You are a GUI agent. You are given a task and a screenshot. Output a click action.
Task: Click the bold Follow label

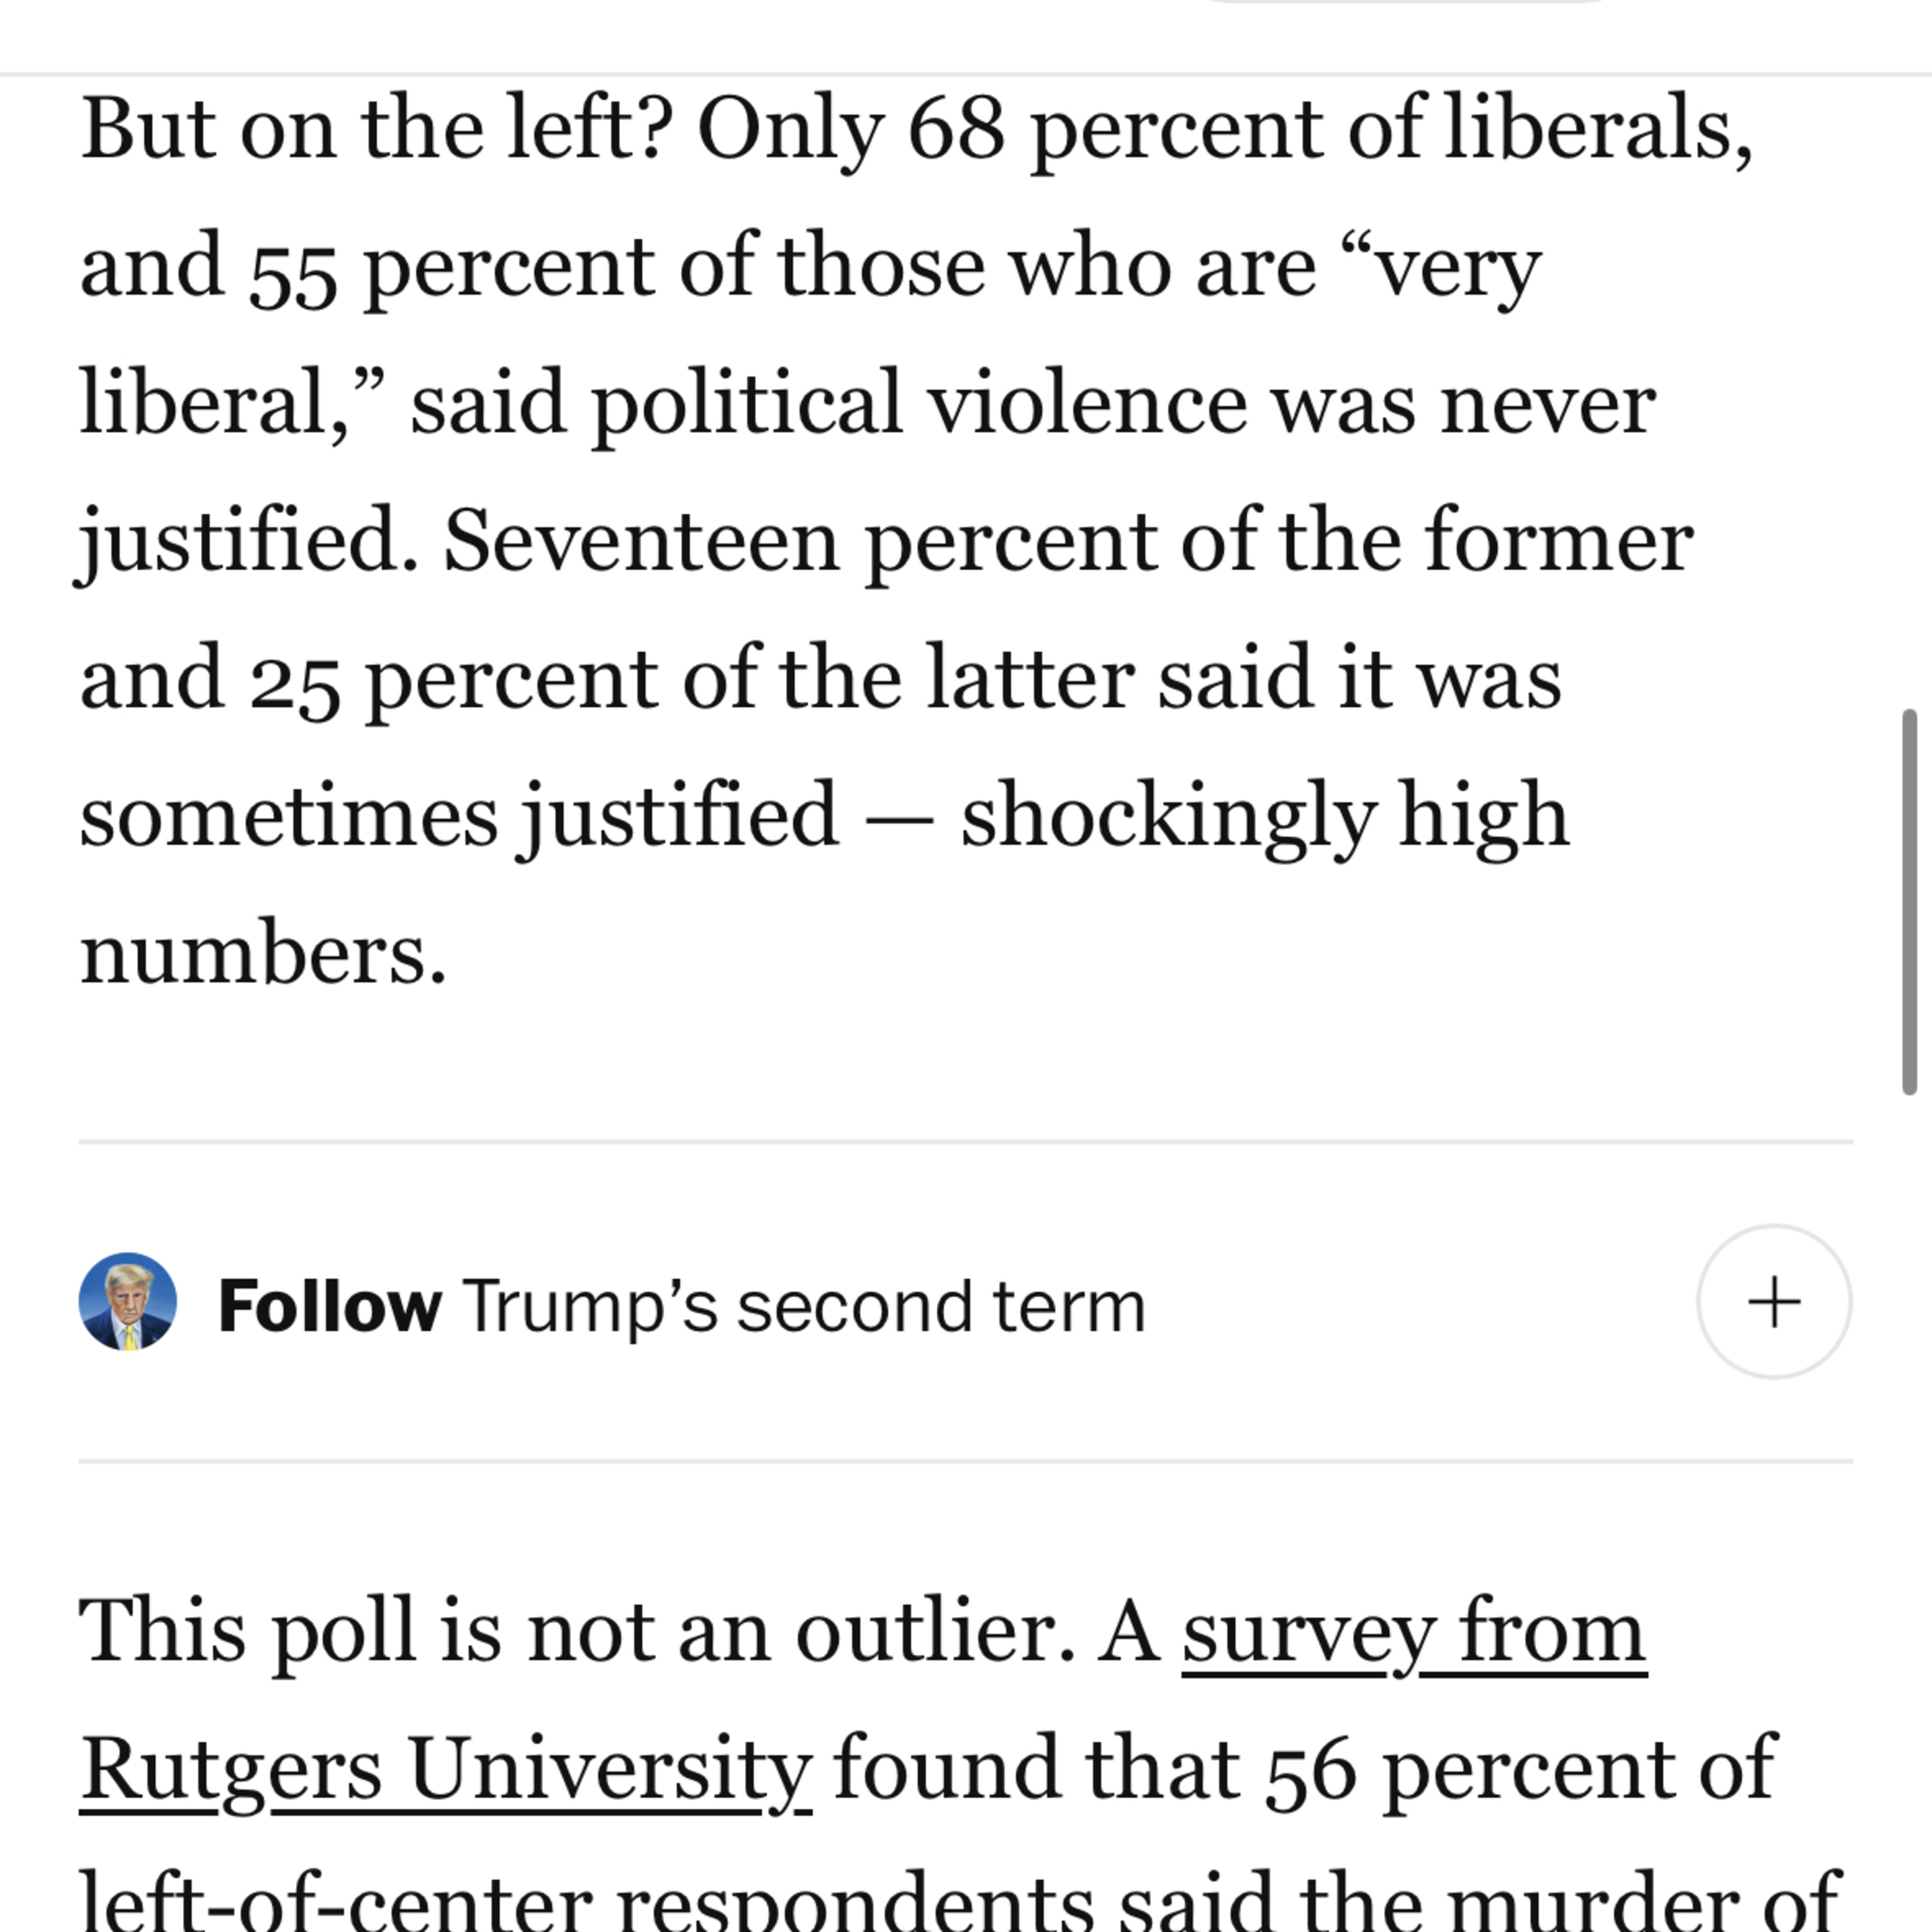pos(329,1306)
